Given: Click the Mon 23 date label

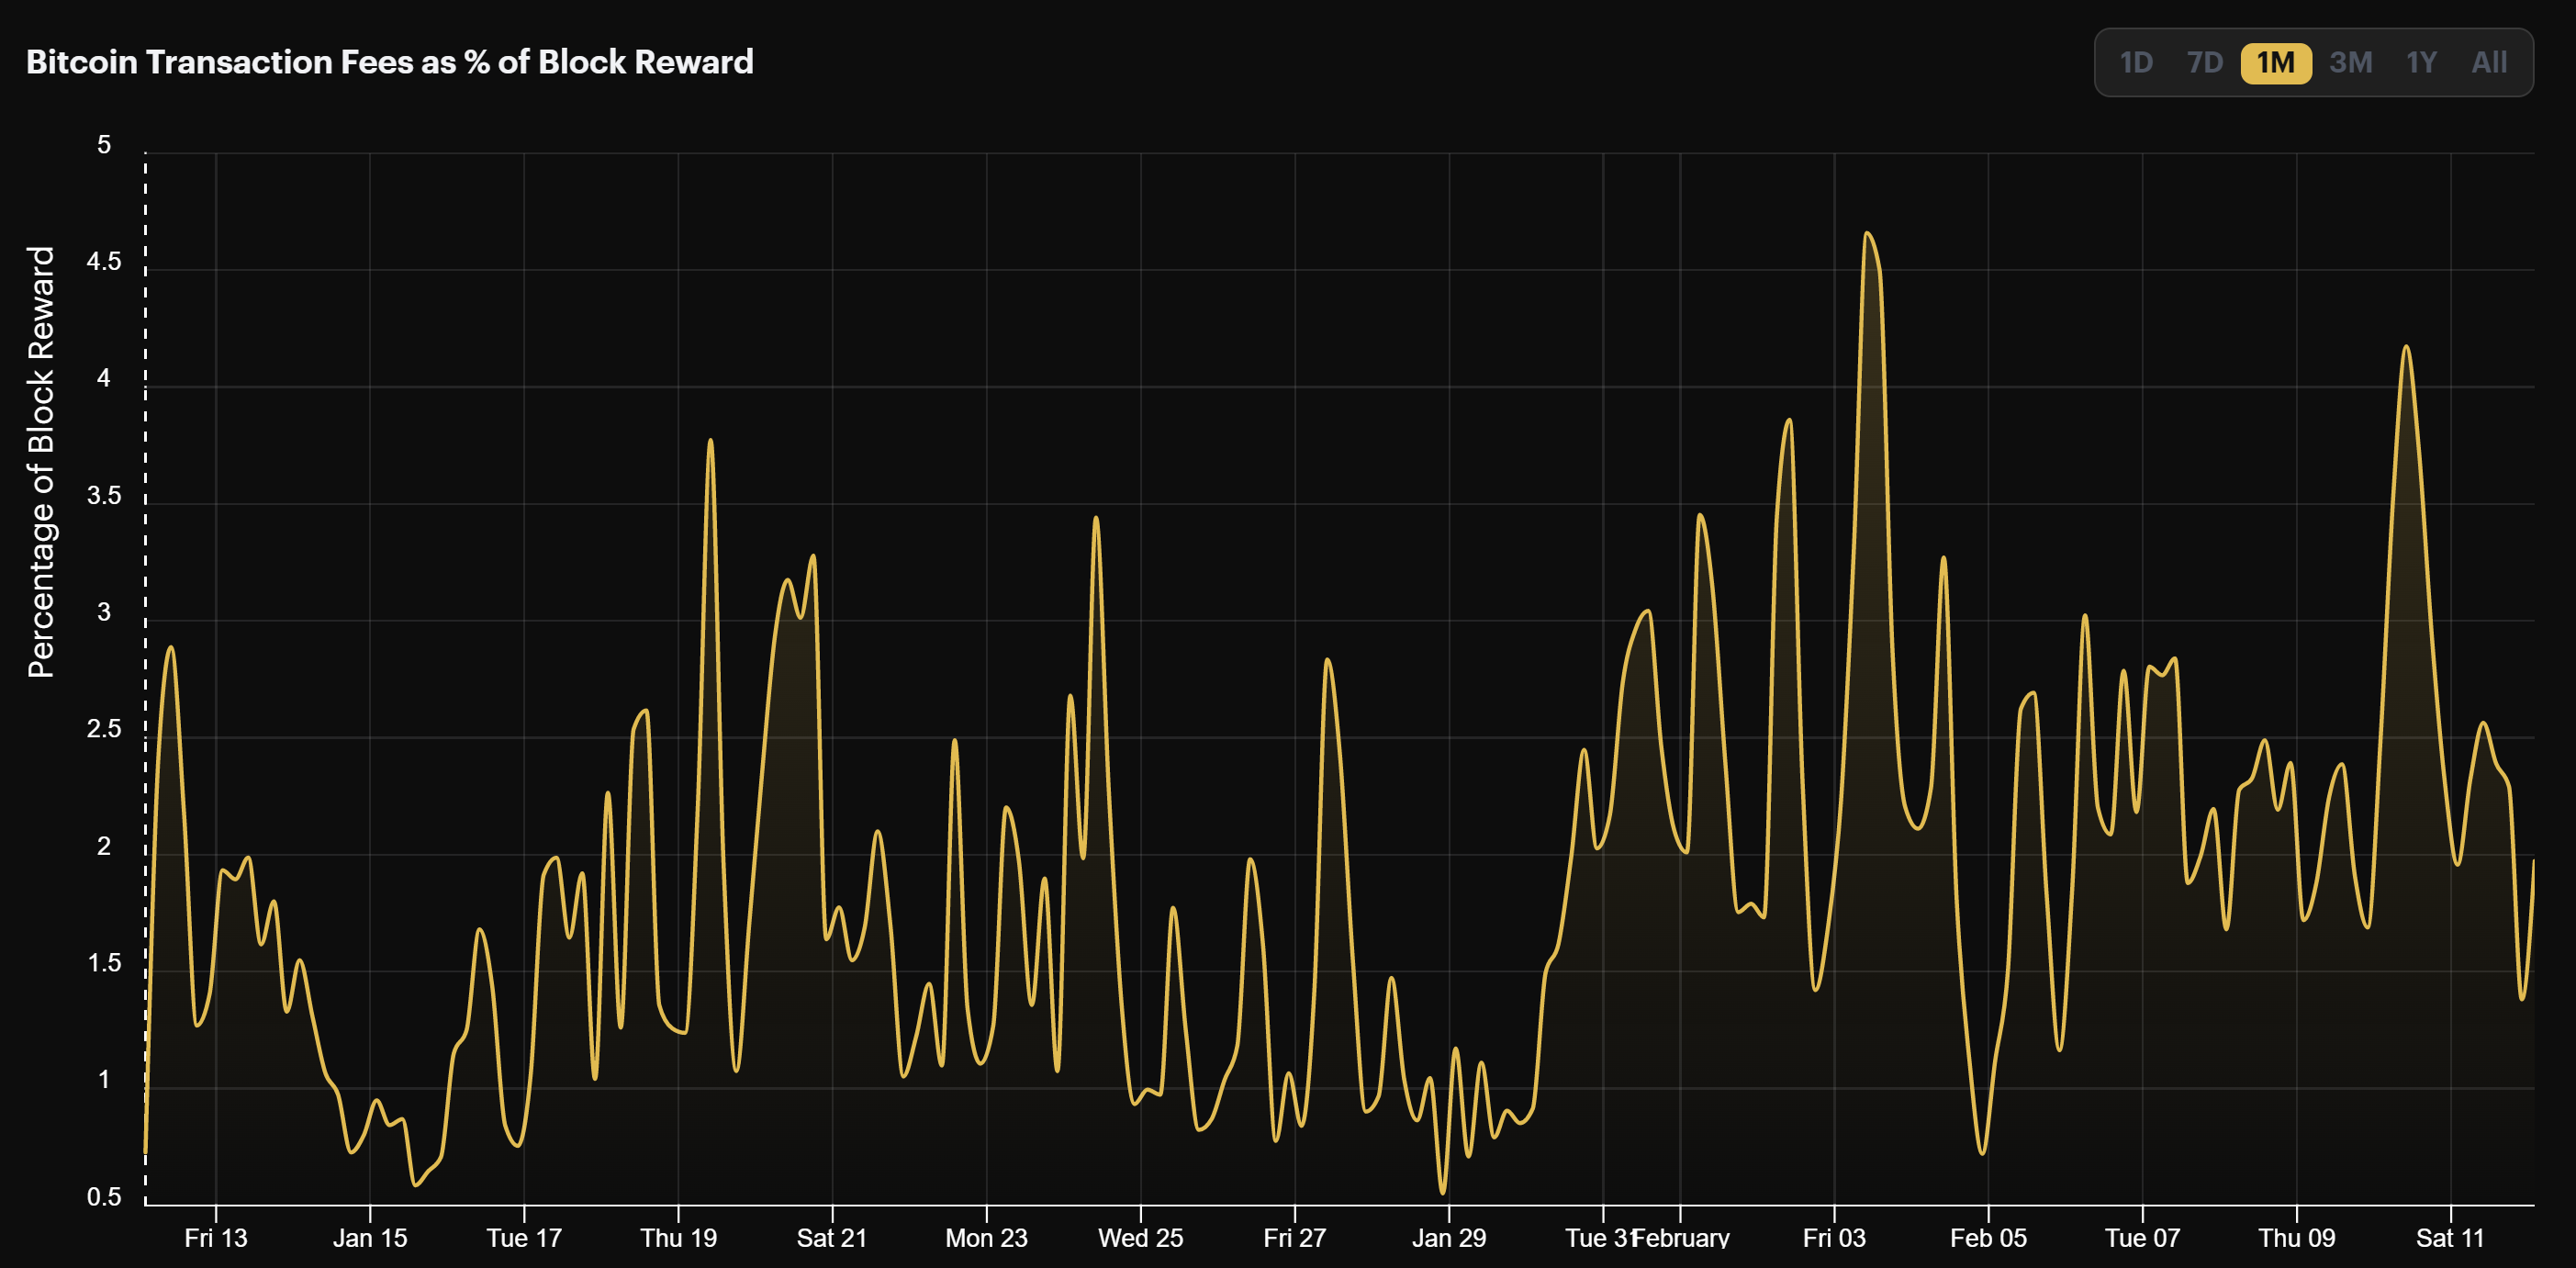Looking at the screenshot, I should (986, 1238).
